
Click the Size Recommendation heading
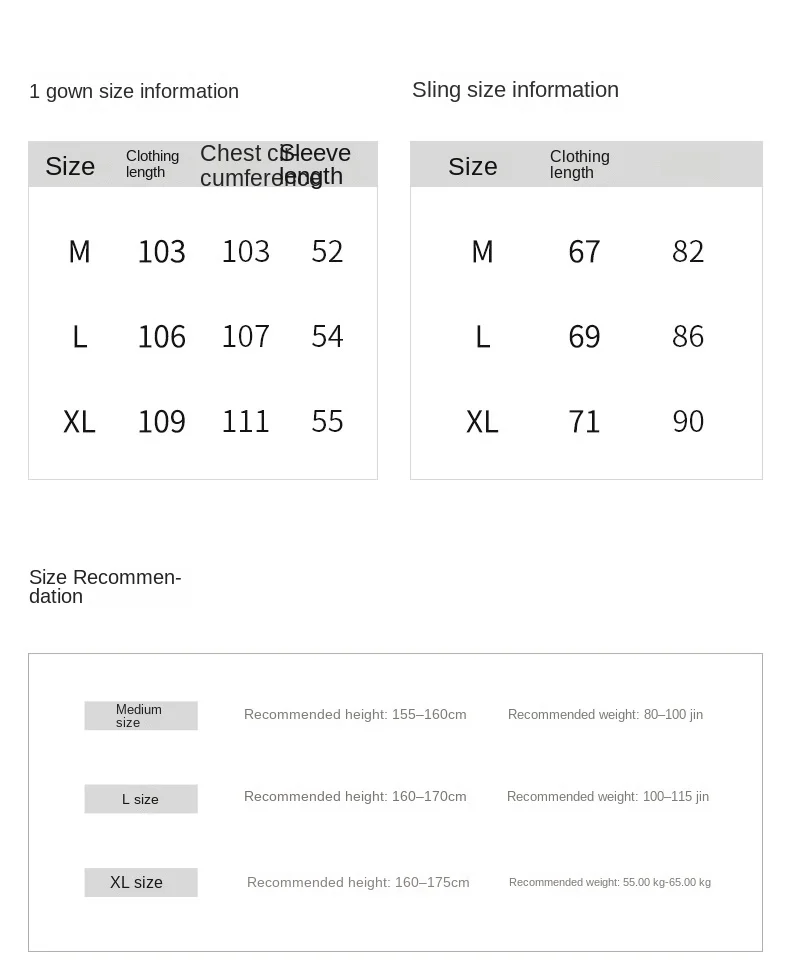click(x=105, y=586)
